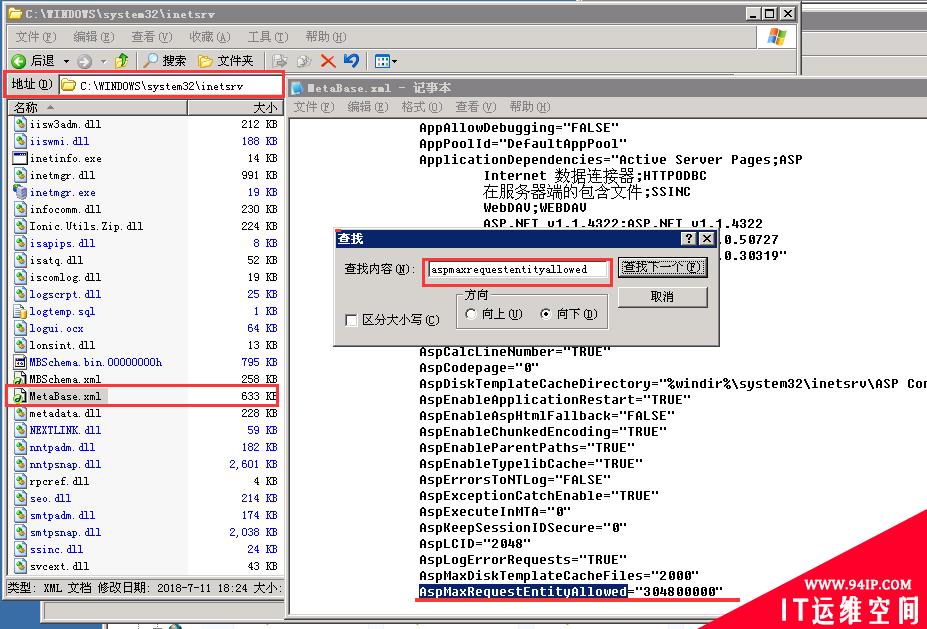927x629 pixels.
Task: Select the MBSchema.xml file icon
Action: (x=21, y=379)
